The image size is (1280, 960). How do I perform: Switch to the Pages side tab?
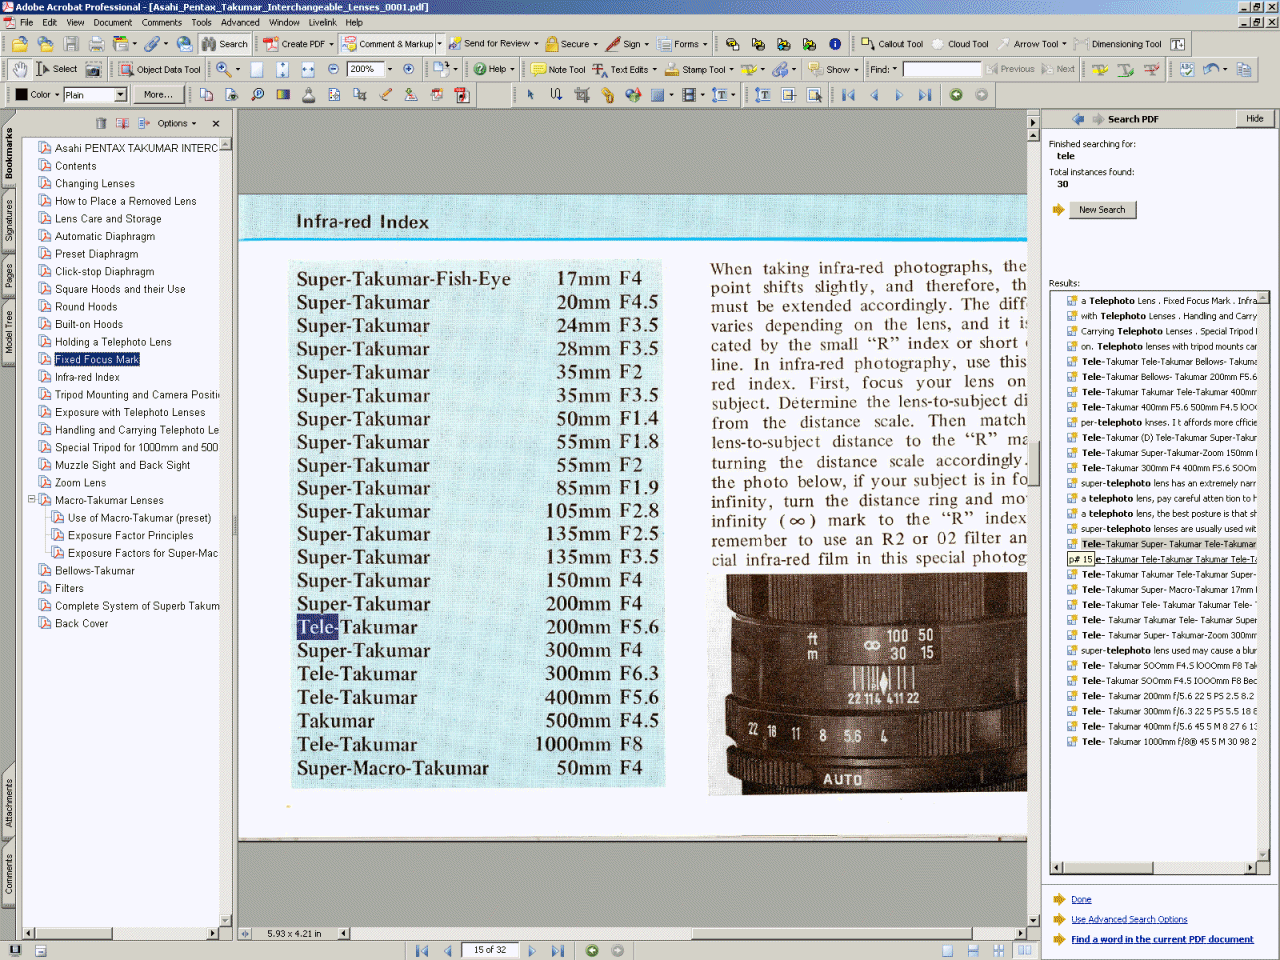click(x=9, y=274)
